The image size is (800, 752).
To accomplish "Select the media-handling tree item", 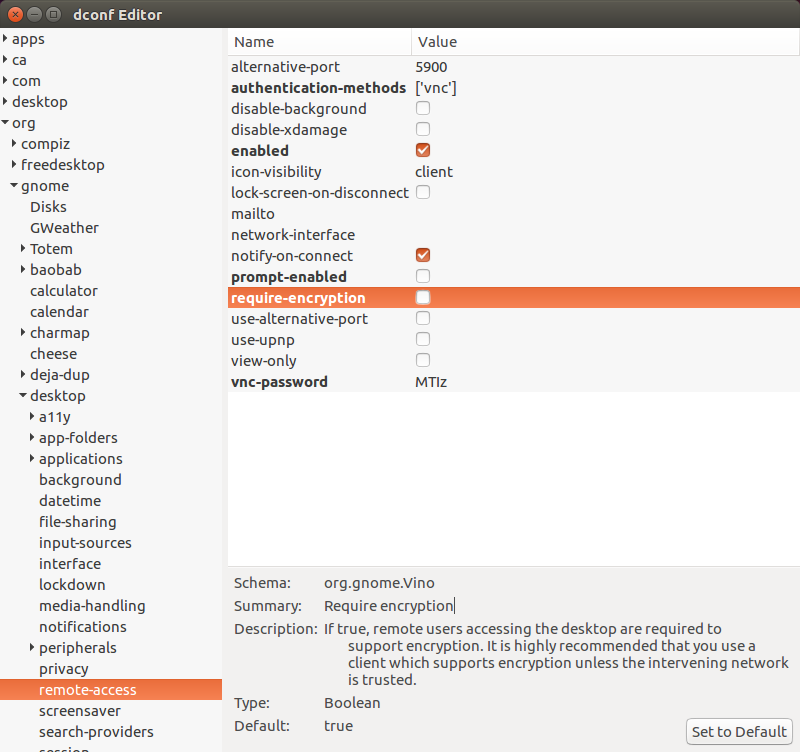I will (92, 606).
